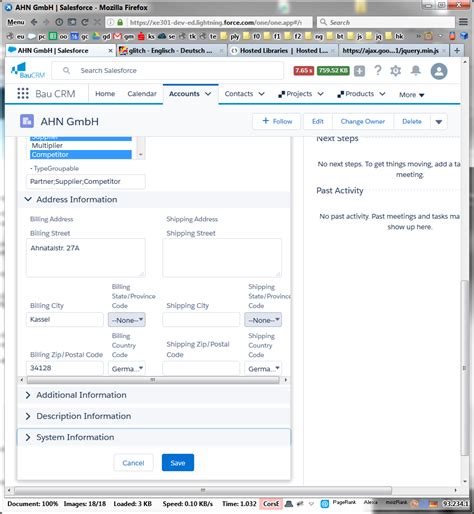Open the Bau CRM app launcher grid
Viewport: 474px width, 514px height.
coord(23,94)
